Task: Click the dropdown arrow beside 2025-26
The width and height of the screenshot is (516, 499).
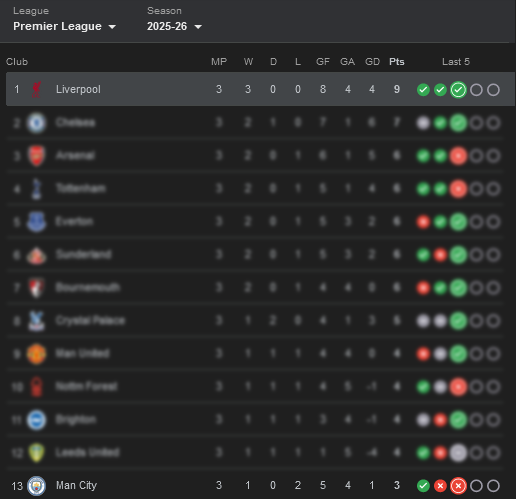Action: pyautogui.click(x=198, y=27)
